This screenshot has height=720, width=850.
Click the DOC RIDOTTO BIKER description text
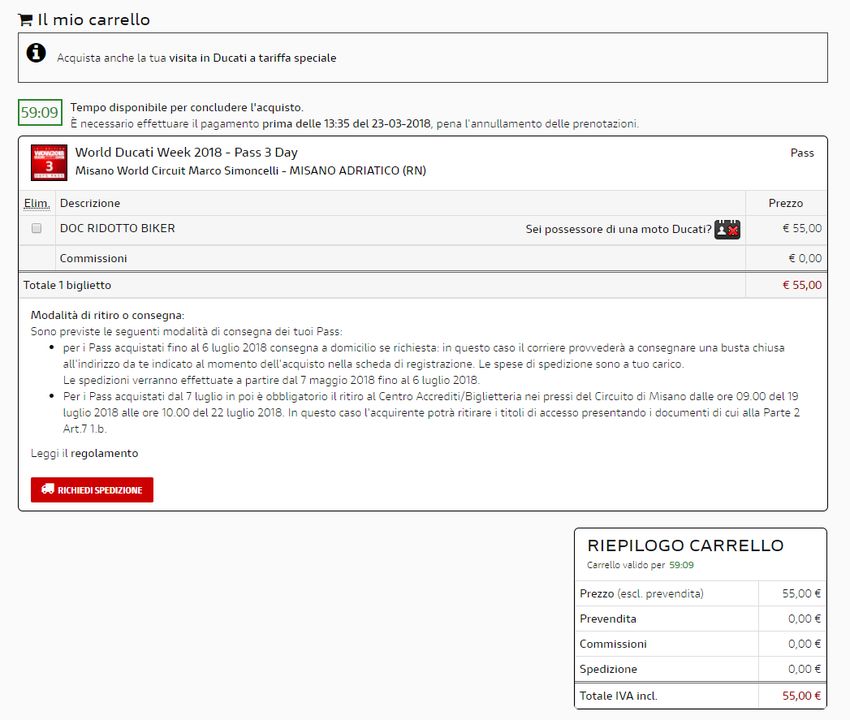point(117,228)
